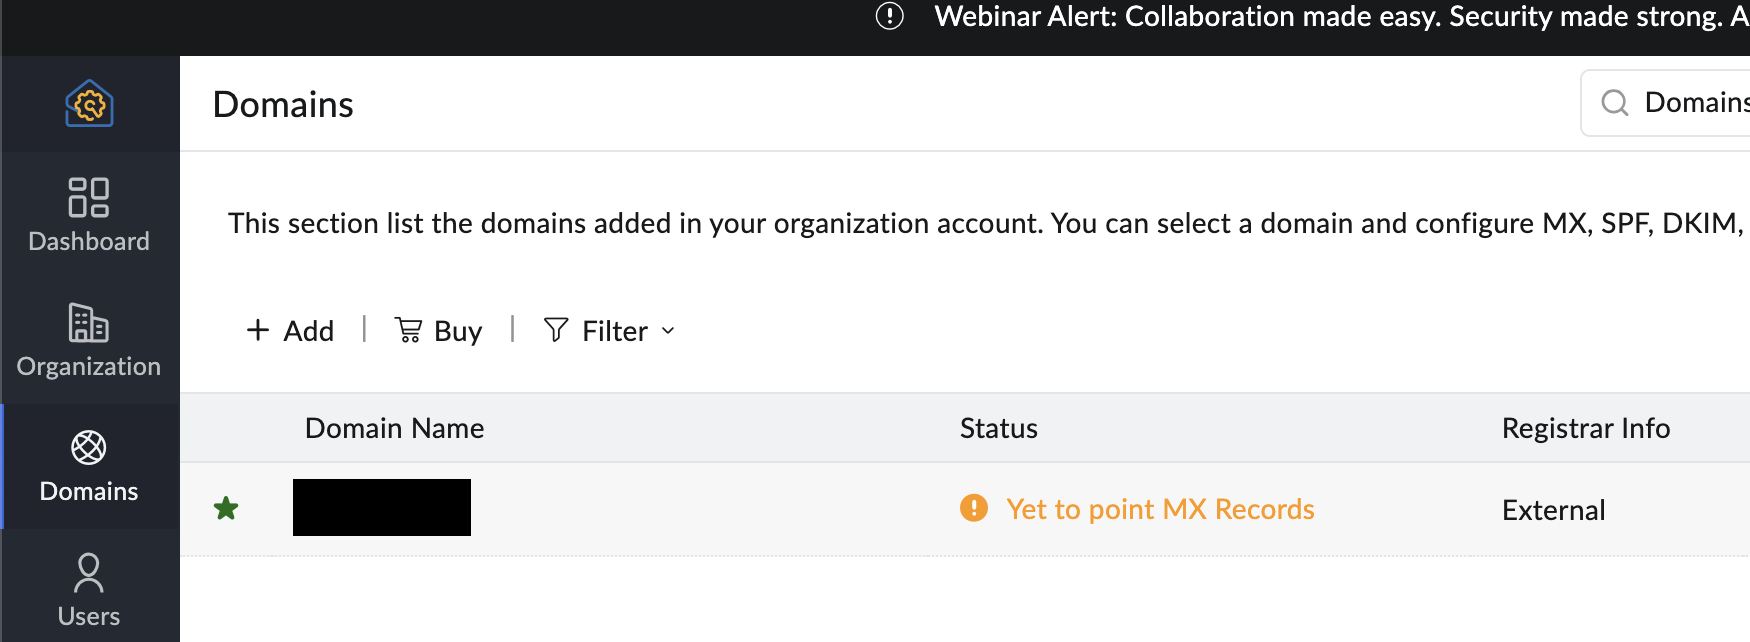Open the Dashboard sidebar section
This screenshot has height=642, width=1750.
(x=89, y=215)
